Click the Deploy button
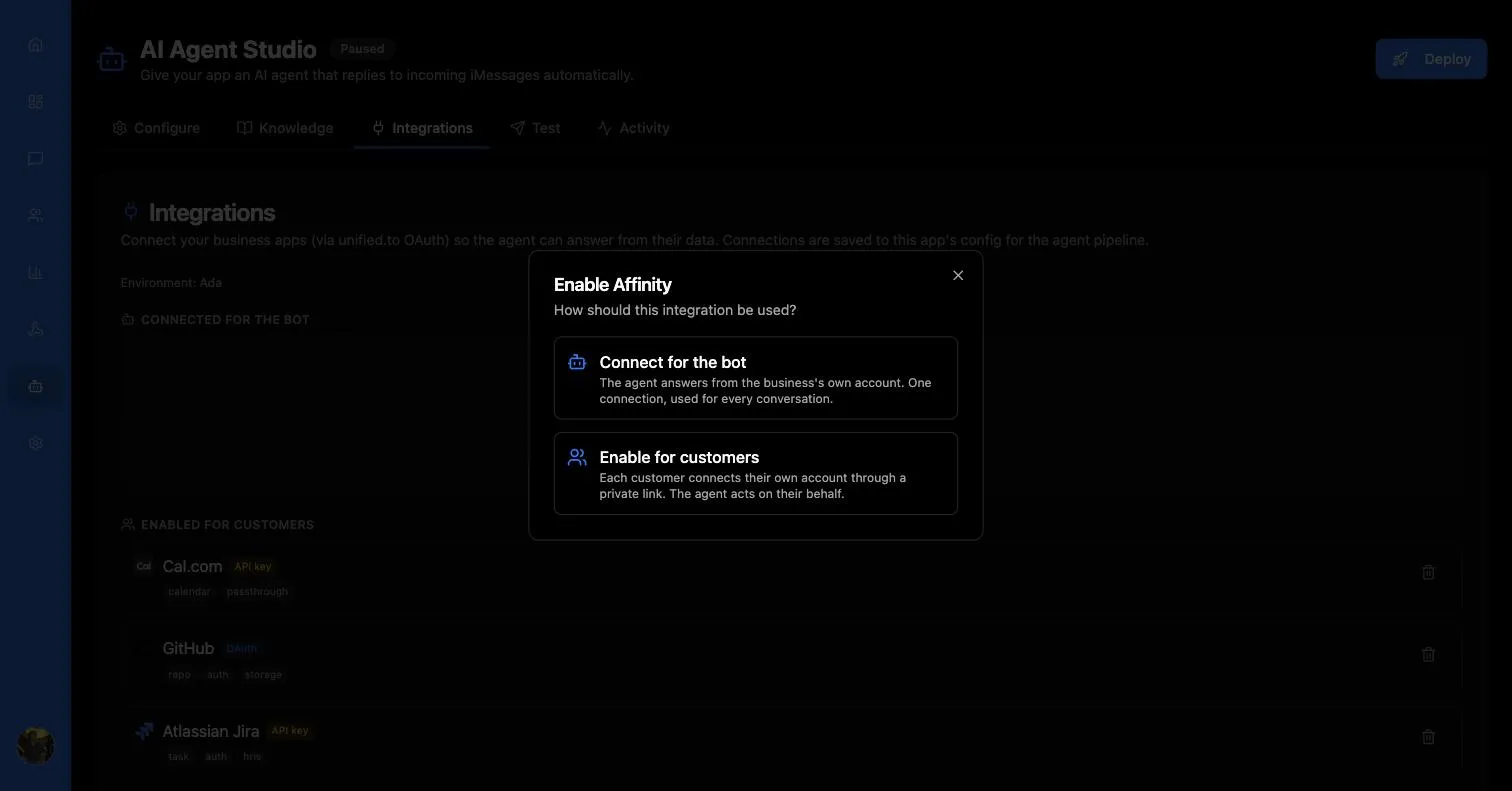Screen dimensions: 1512x791 coord(1431,59)
